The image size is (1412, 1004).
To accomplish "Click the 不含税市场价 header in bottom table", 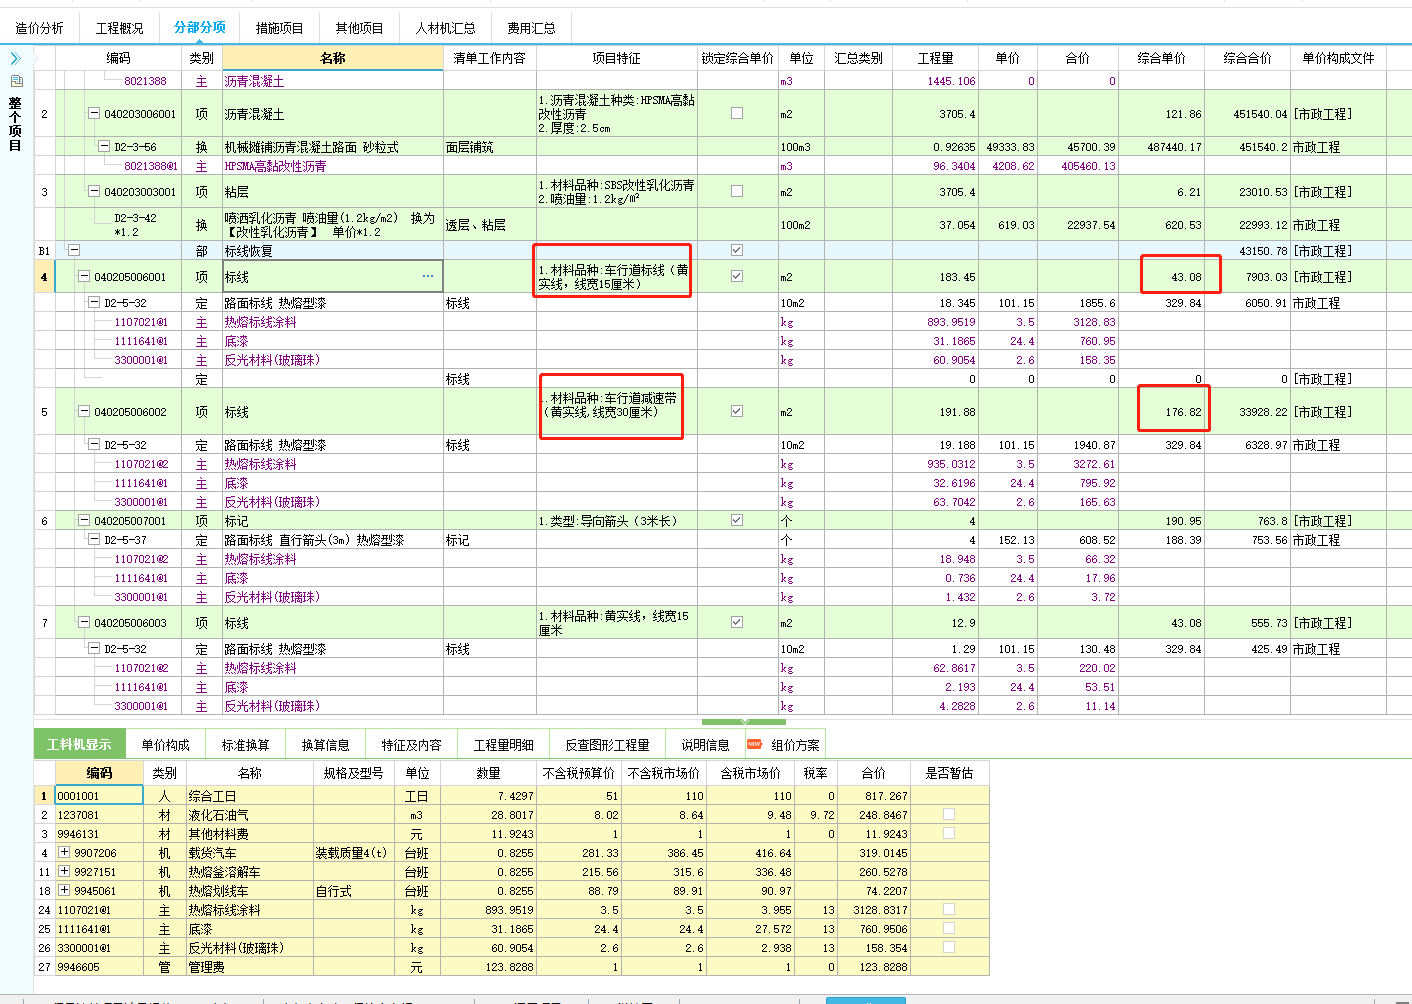I will pyautogui.click(x=664, y=773).
